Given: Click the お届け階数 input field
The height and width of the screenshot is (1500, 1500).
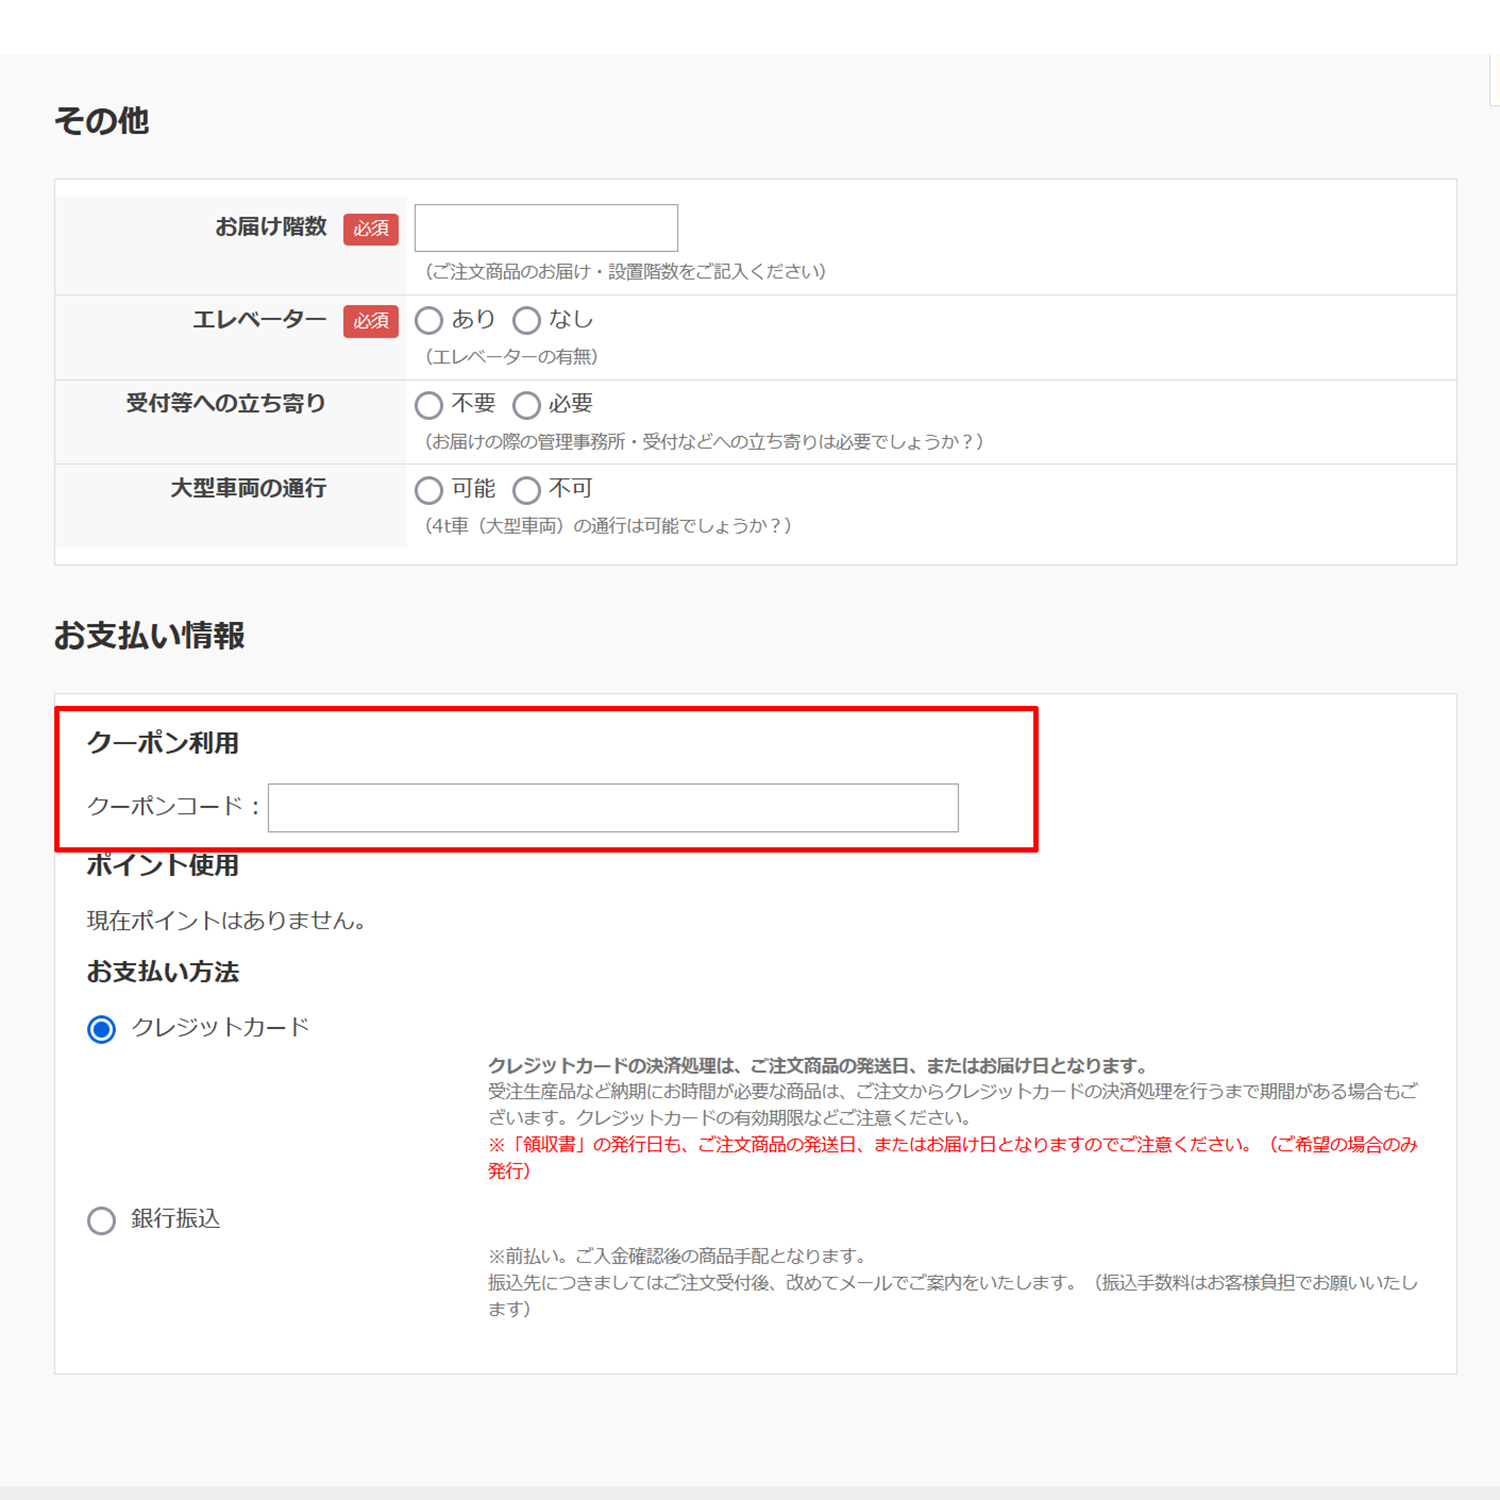Looking at the screenshot, I should click(x=546, y=228).
